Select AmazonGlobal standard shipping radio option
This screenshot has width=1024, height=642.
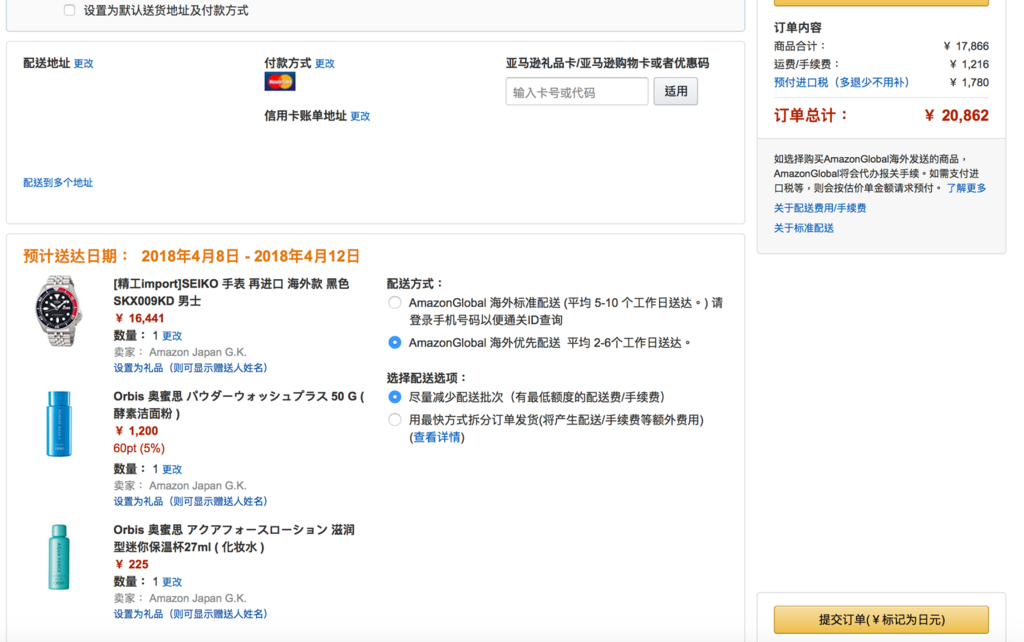tap(395, 303)
